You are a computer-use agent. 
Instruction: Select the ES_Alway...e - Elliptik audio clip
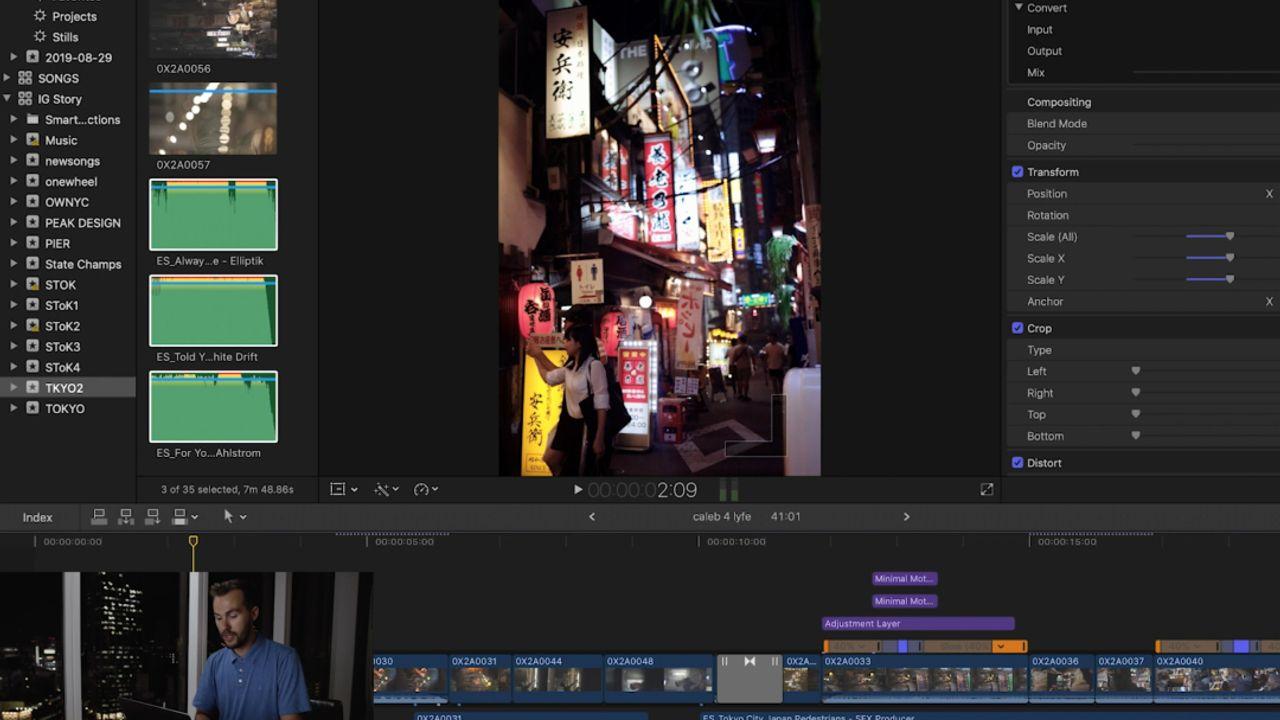pos(213,214)
